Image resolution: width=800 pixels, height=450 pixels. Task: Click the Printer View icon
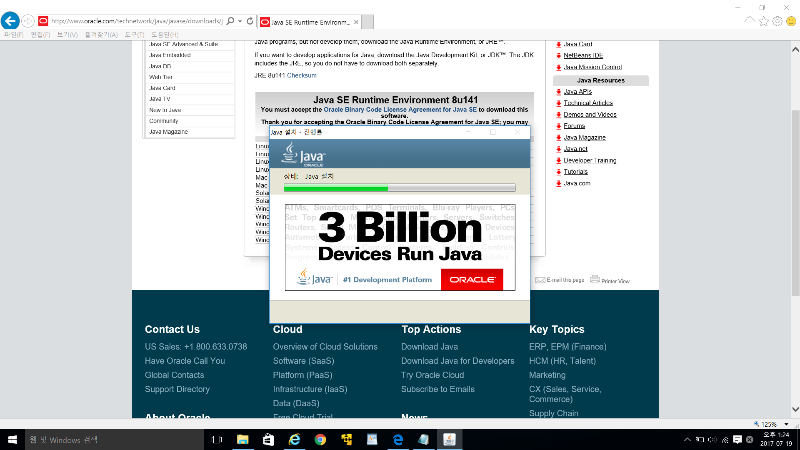pos(595,279)
